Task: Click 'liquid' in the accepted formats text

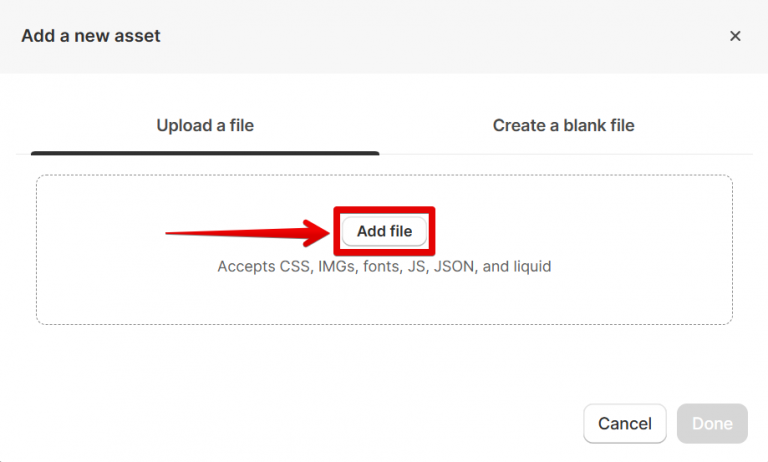Action: [533, 267]
